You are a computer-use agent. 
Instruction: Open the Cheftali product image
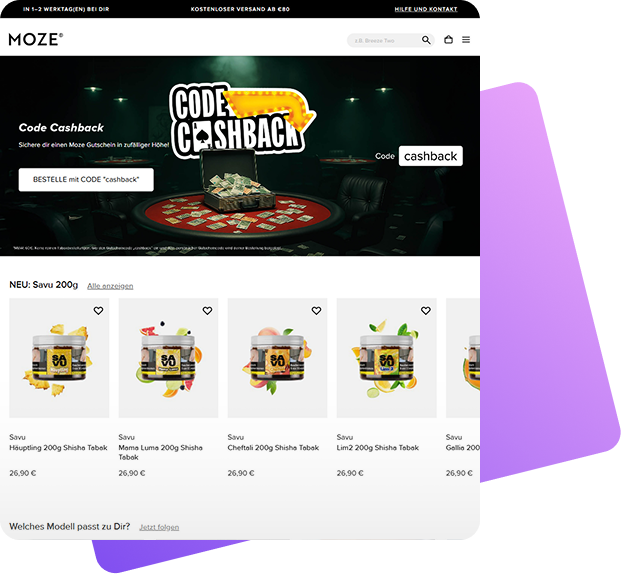coord(277,358)
